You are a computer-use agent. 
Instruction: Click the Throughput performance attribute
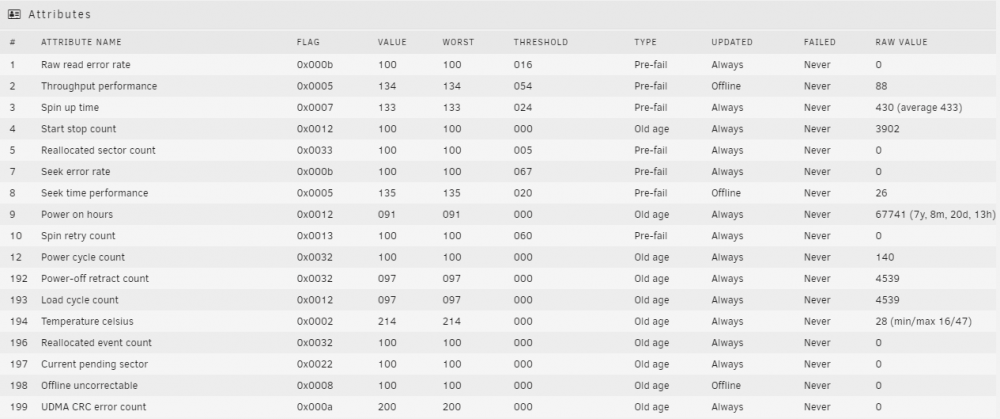(x=99, y=86)
